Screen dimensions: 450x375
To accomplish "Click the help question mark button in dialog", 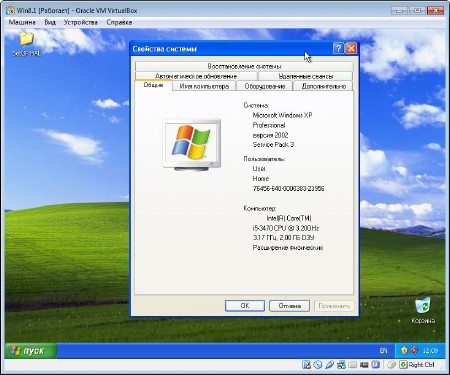I will pyautogui.click(x=338, y=49).
